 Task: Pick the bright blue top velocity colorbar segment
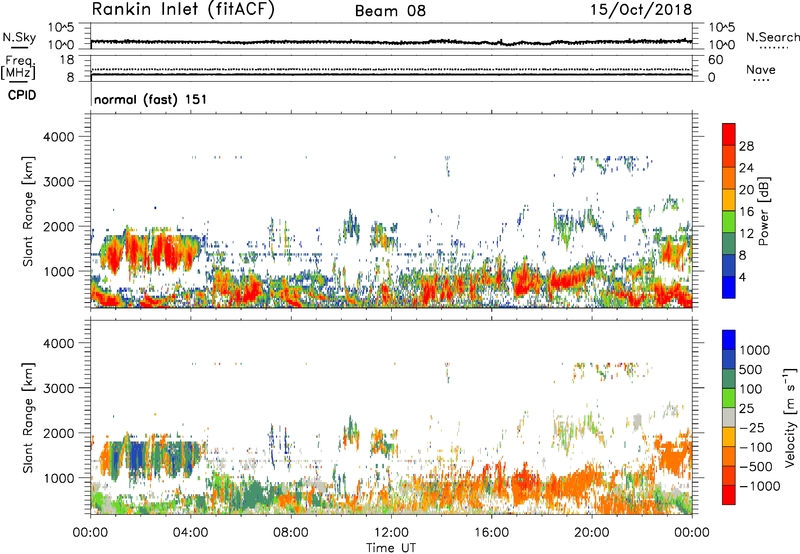click(729, 340)
